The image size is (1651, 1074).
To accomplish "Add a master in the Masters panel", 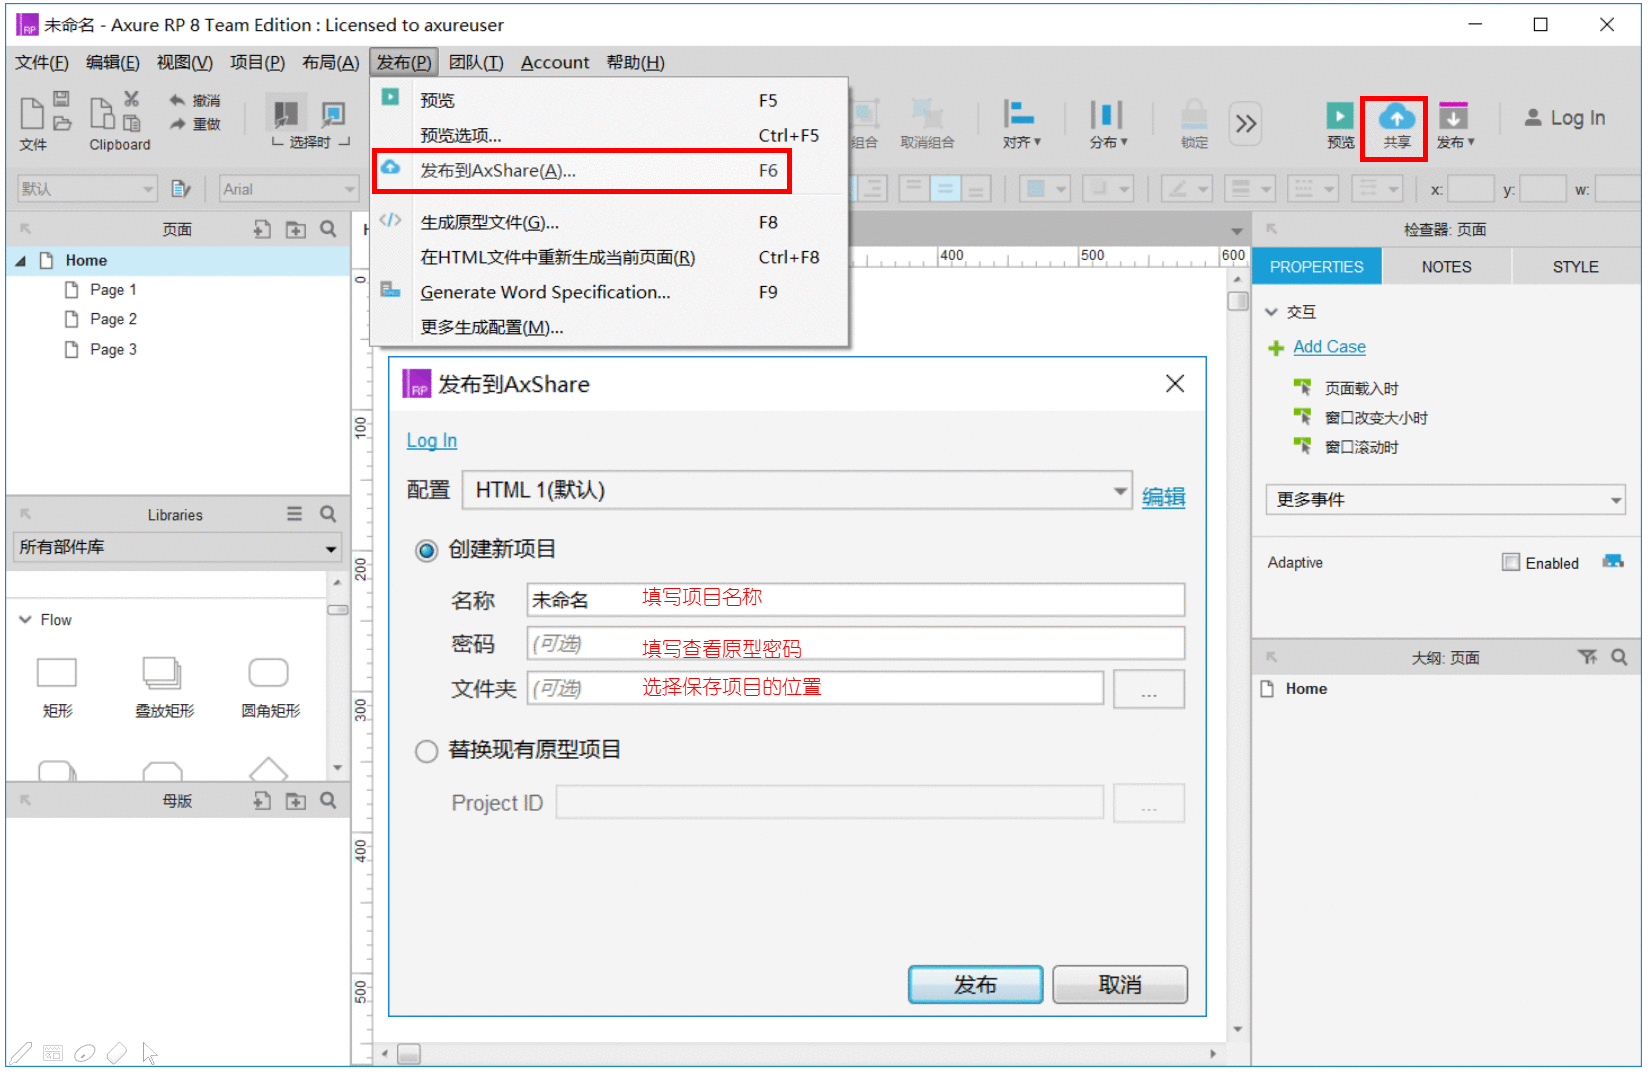I will [262, 801].
